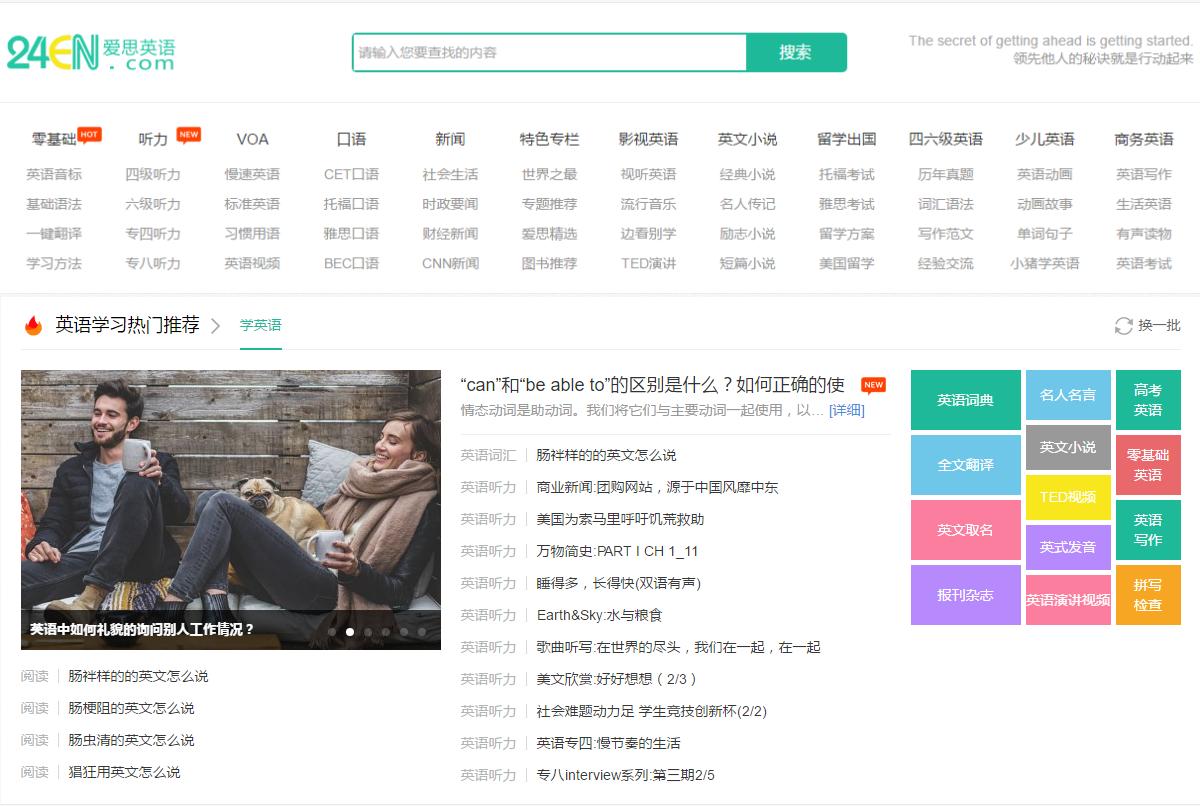Open the red 零基础英语 tile

tap(1149, 464)
